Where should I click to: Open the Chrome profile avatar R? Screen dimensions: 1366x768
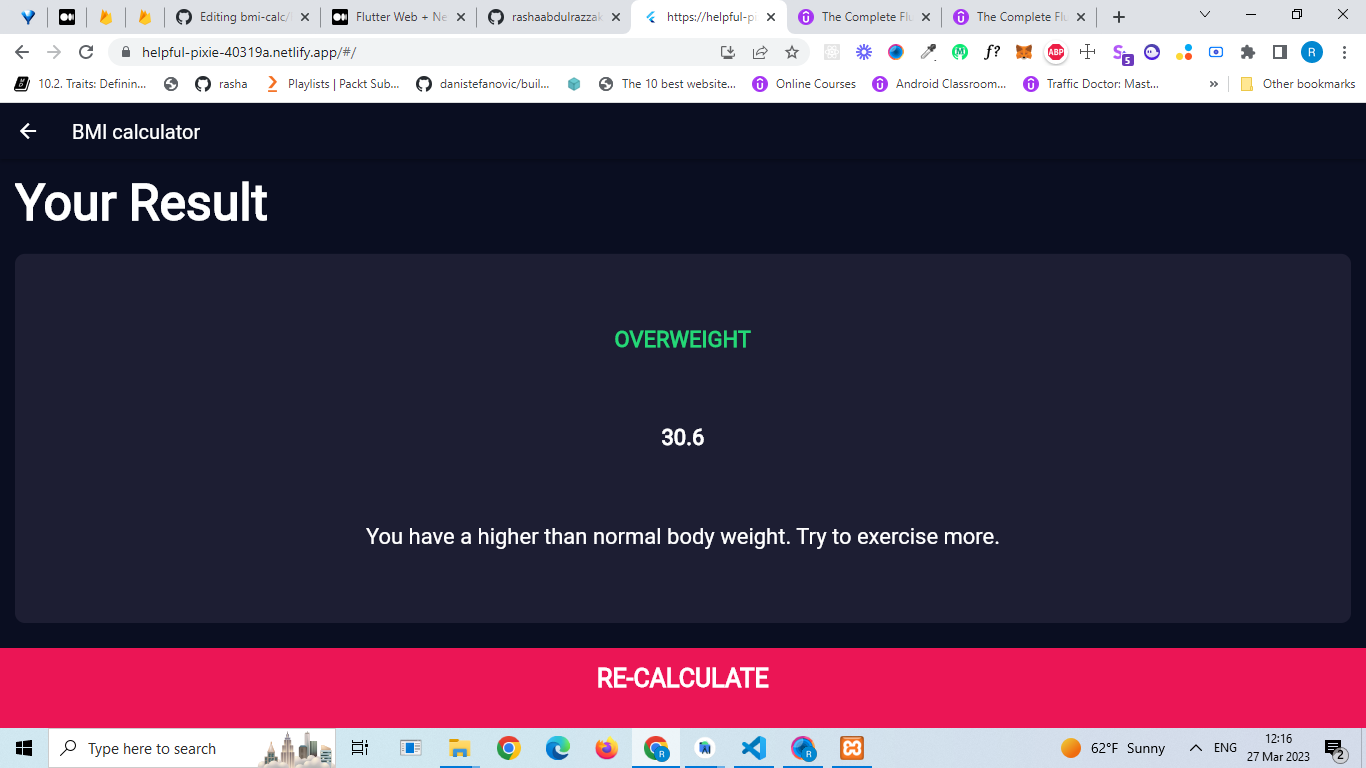[1311, 52]
